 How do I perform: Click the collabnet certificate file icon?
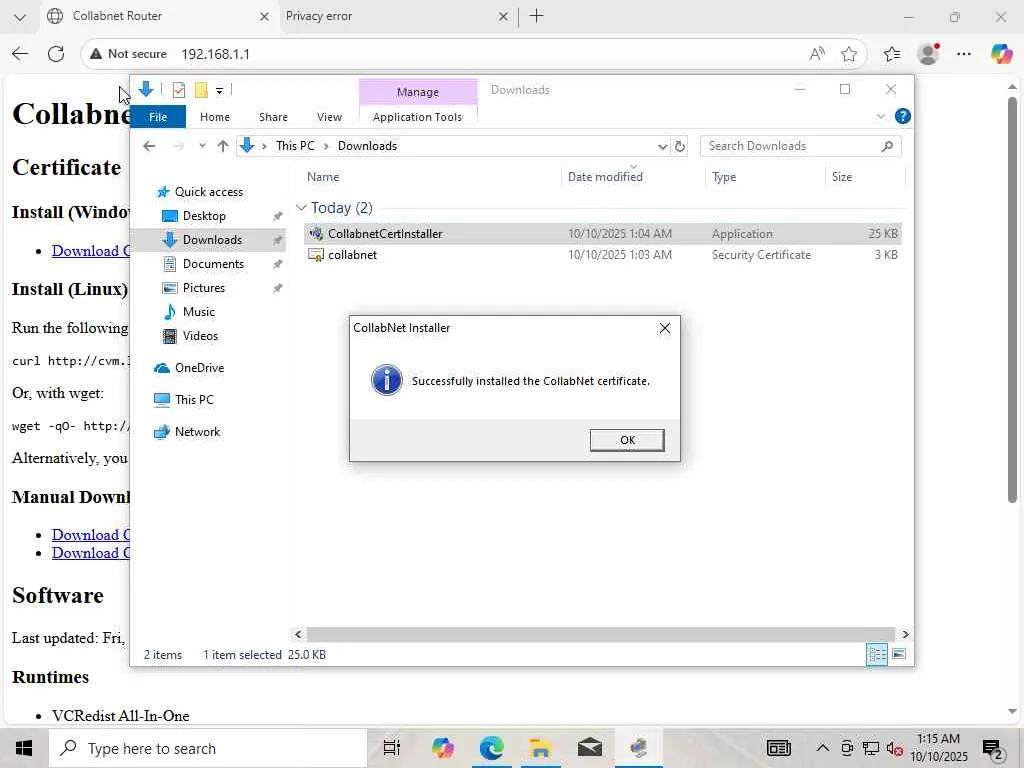[316, 255]
